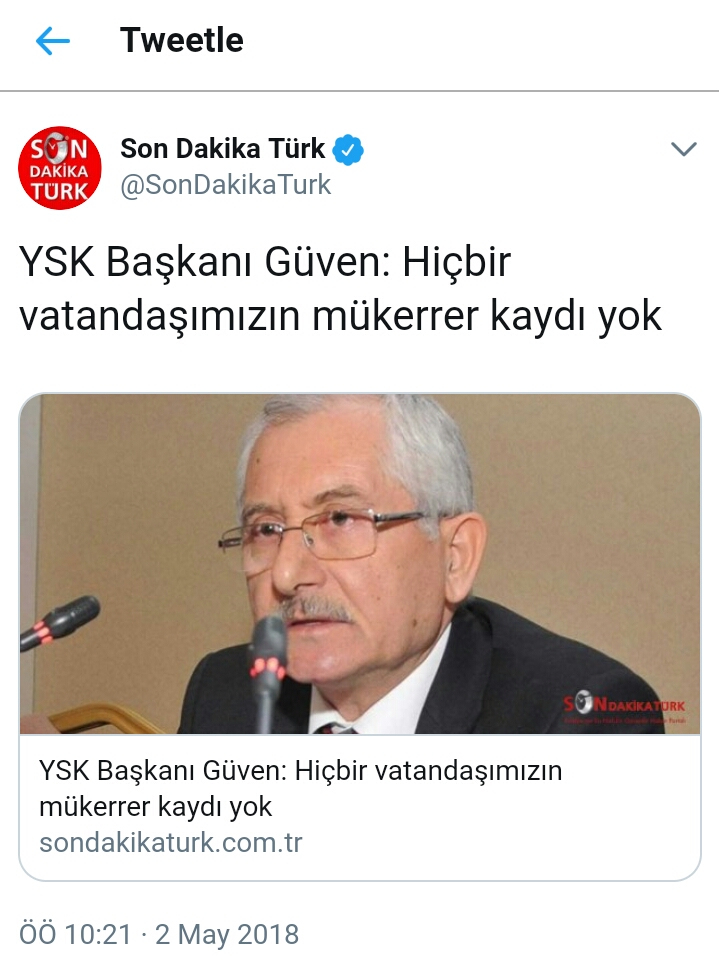Tap the first line 'YSK Başkanı Güven: Hiçbir'
The width and height of the screenshot is (719, 980).
tap(265, 262)
